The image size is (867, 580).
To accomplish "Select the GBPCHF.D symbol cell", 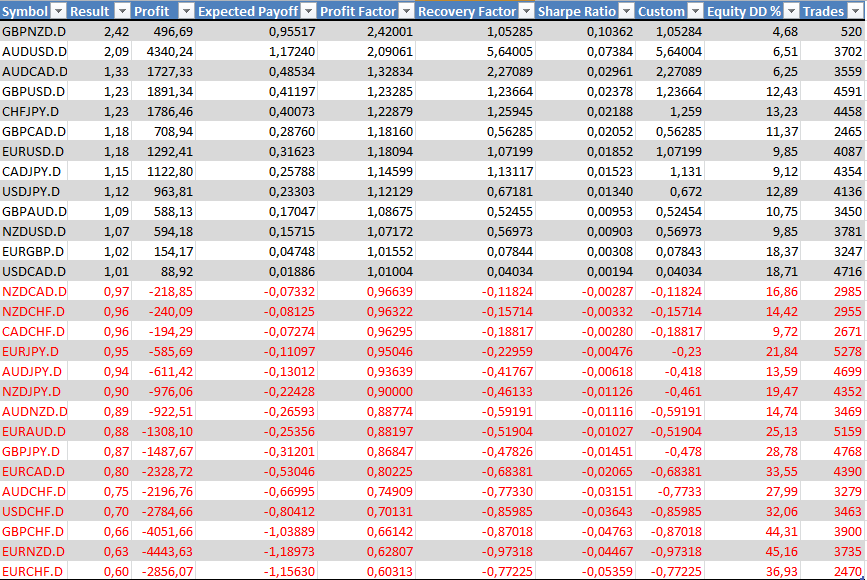I will click(34, 531).
